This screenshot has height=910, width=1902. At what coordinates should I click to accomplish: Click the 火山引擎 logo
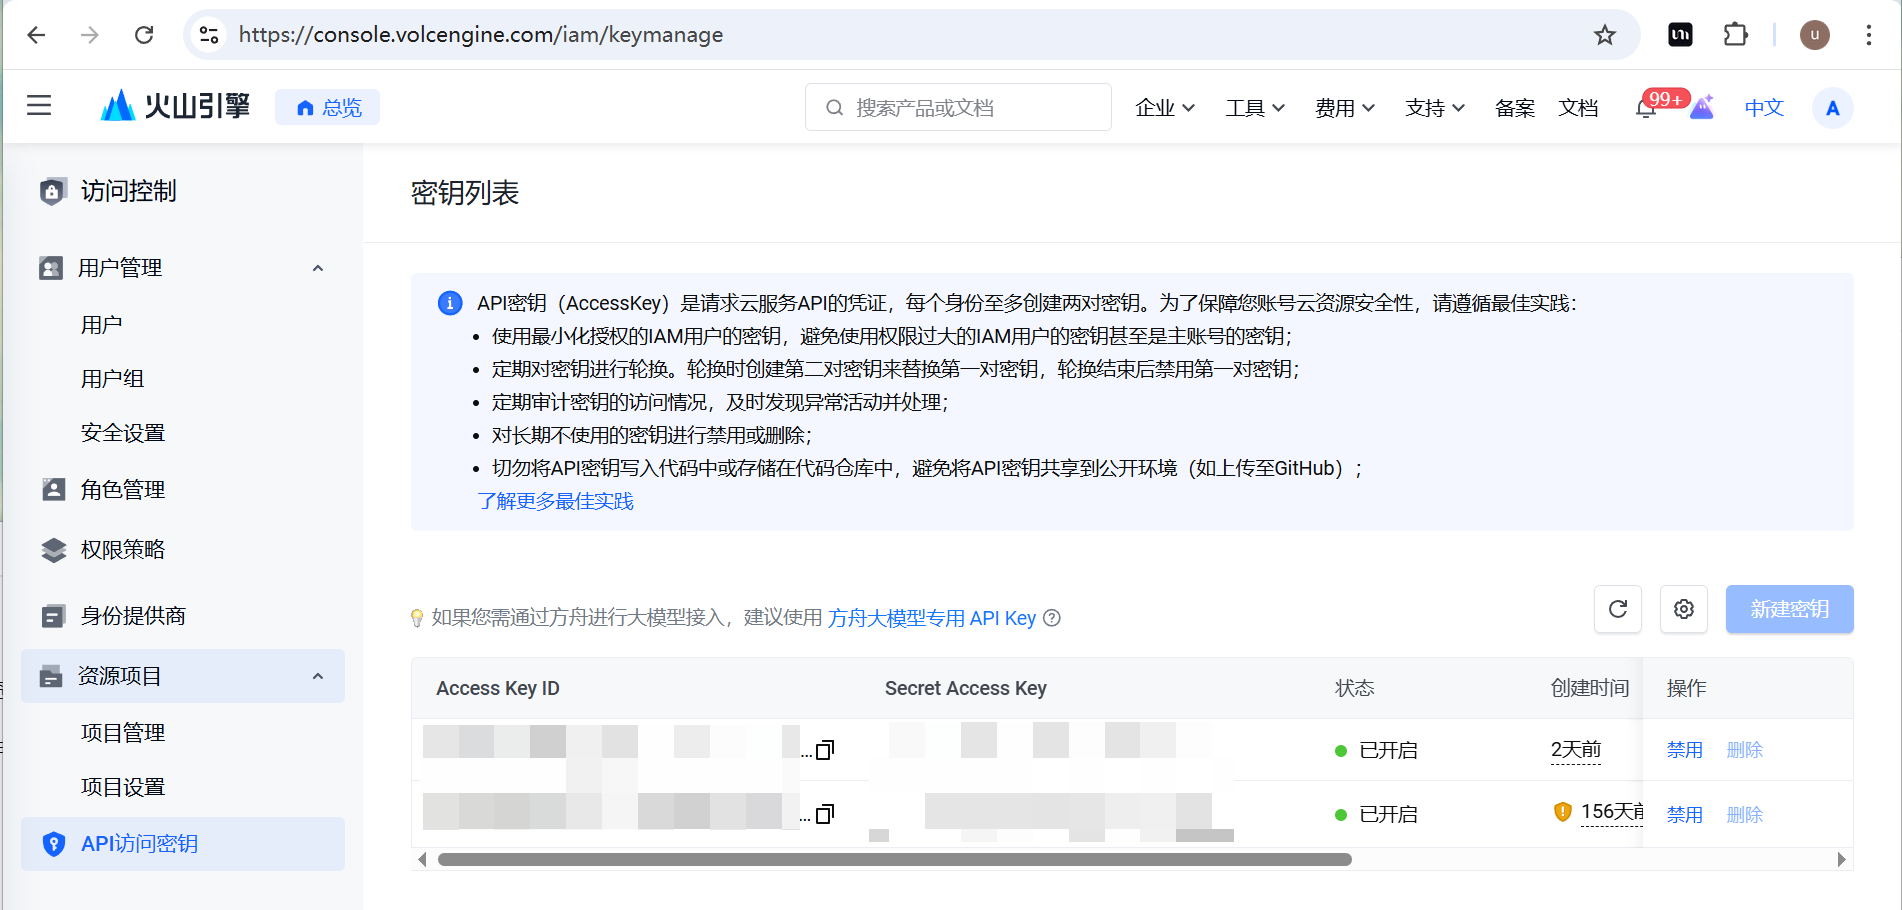pos(175,105)
